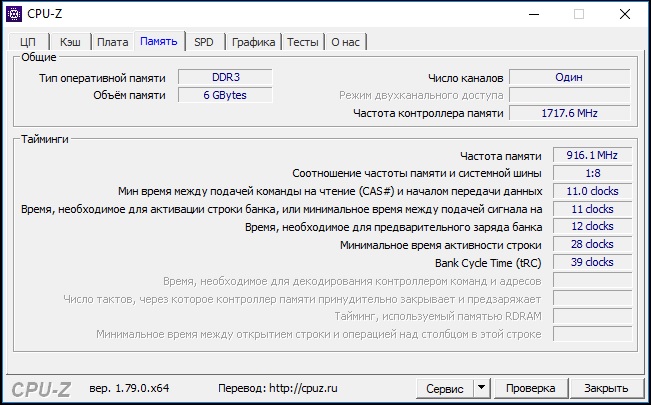This screenshot has height=405, width=651.
Task: Click the 11 clocks value field
Action: tap(592, 209)
